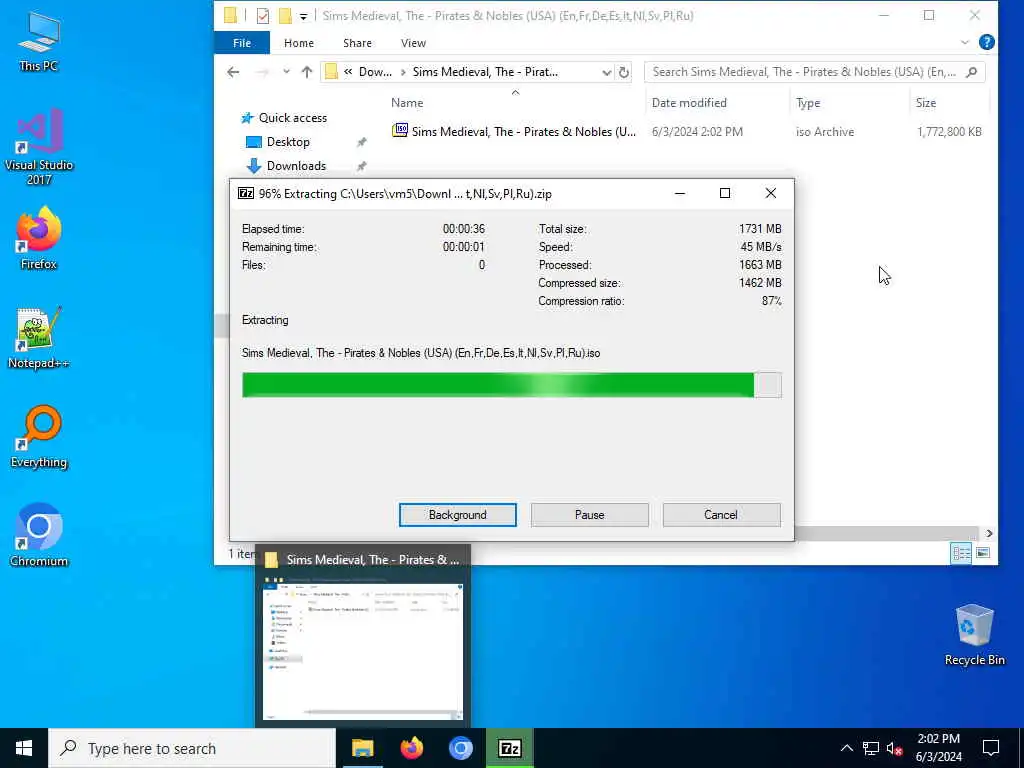Open File Explorer from the taskbar
This screenshot has width=1024, height=768.
pyautogui.click(x=362, y=748)
